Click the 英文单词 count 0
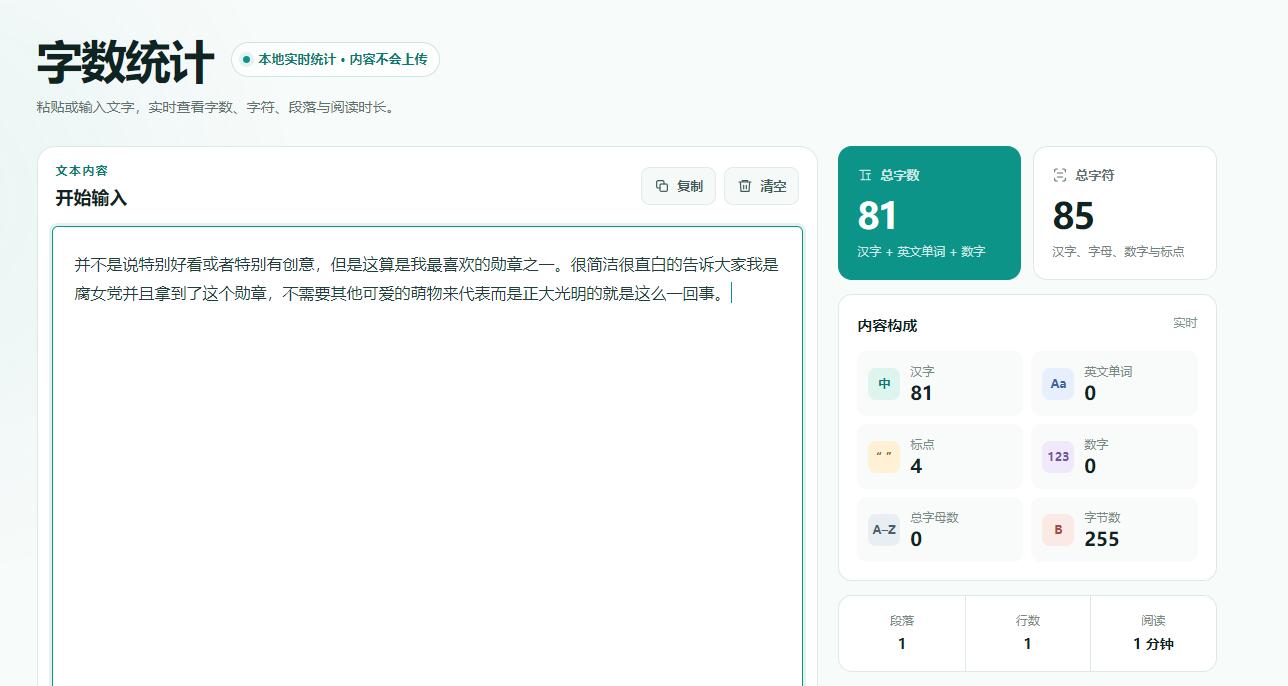 [1090, 394]
